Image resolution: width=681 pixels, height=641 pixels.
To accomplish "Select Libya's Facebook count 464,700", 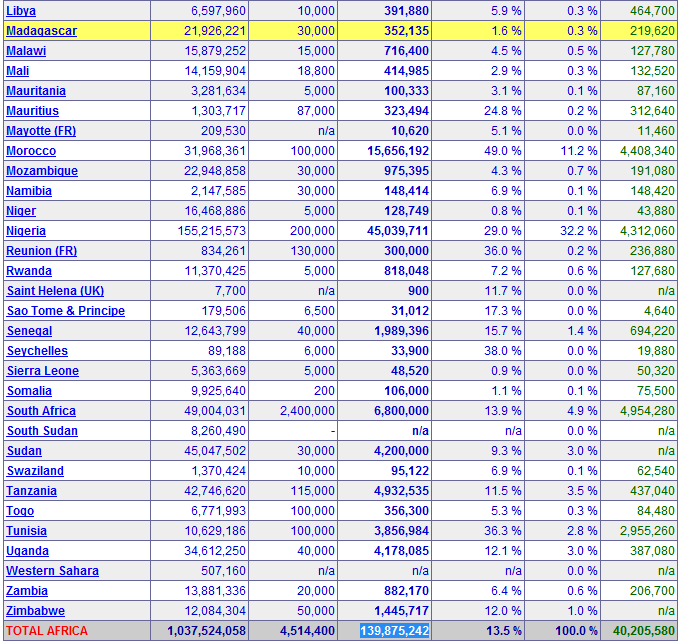I will click(652, 11).
